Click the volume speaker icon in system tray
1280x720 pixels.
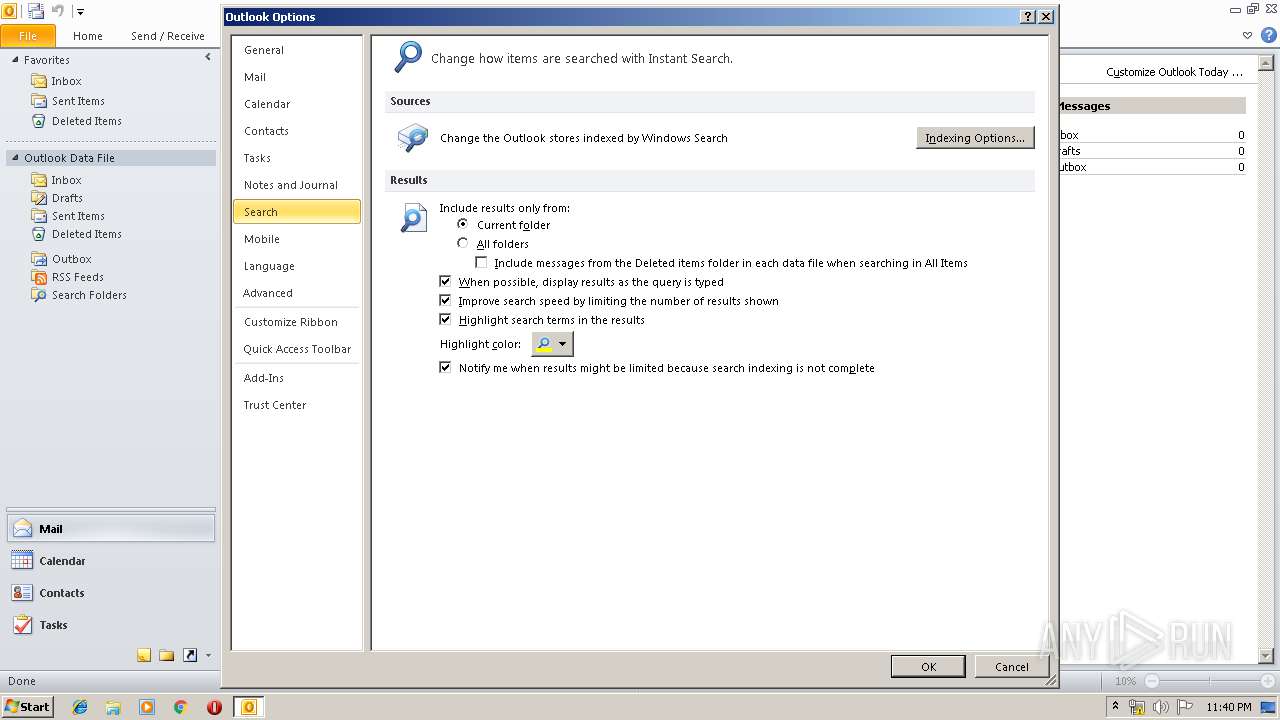point(1161,707)
